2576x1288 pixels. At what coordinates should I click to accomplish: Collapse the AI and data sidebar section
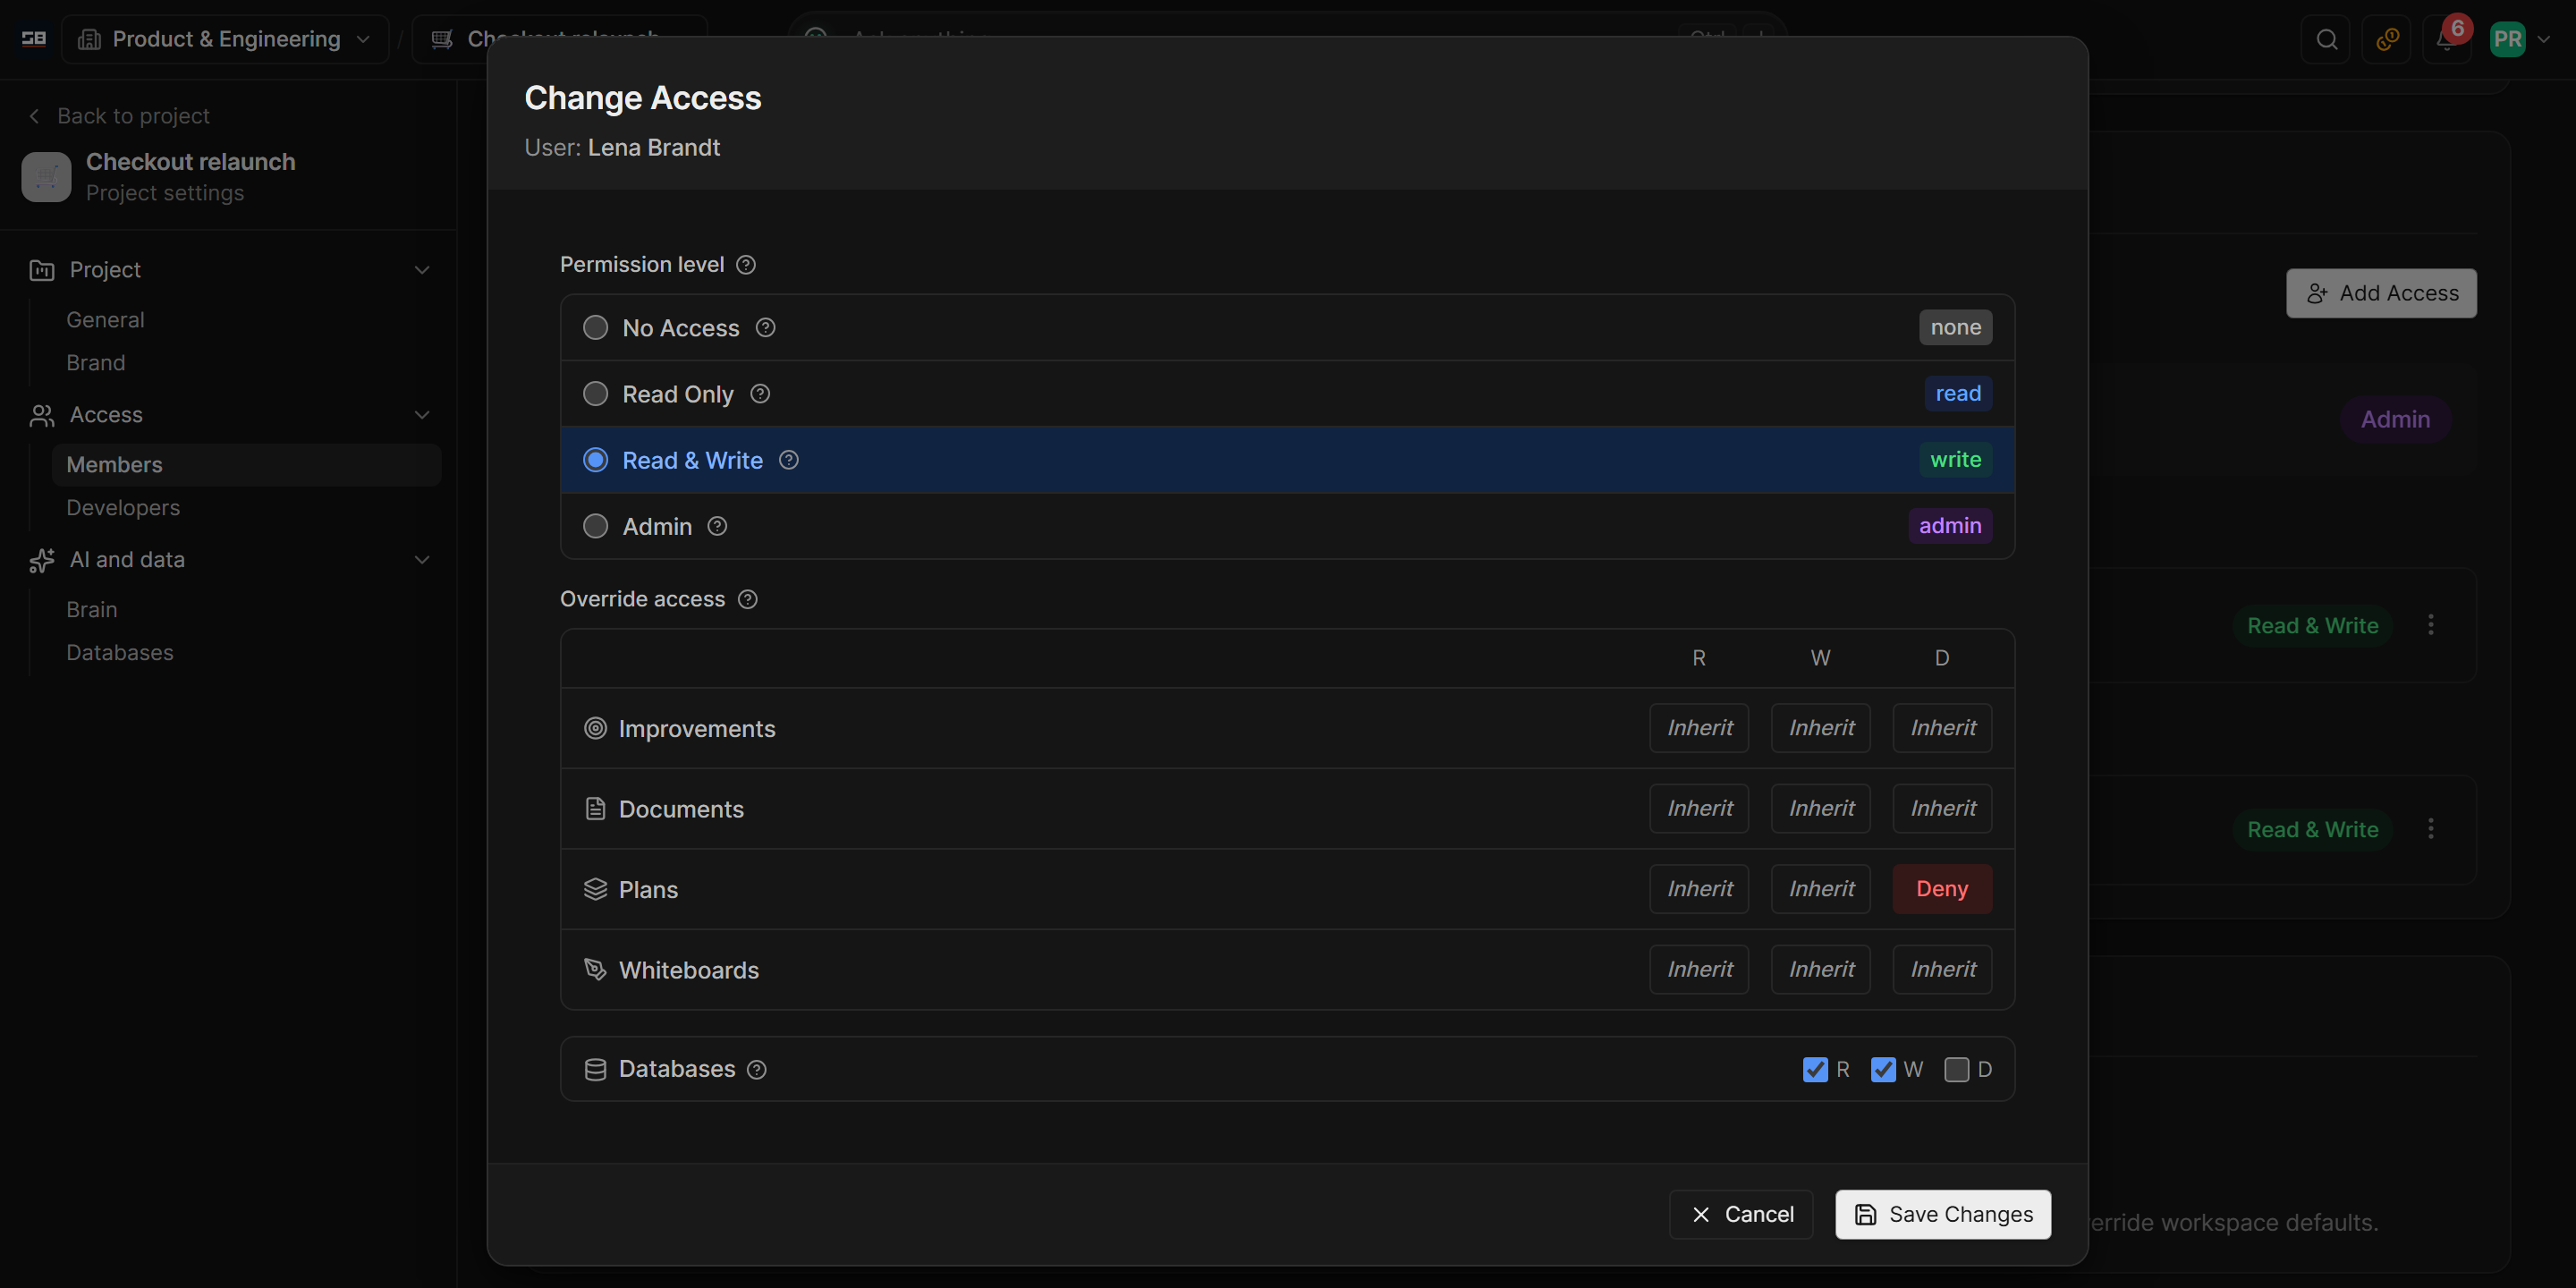(422, 560)
